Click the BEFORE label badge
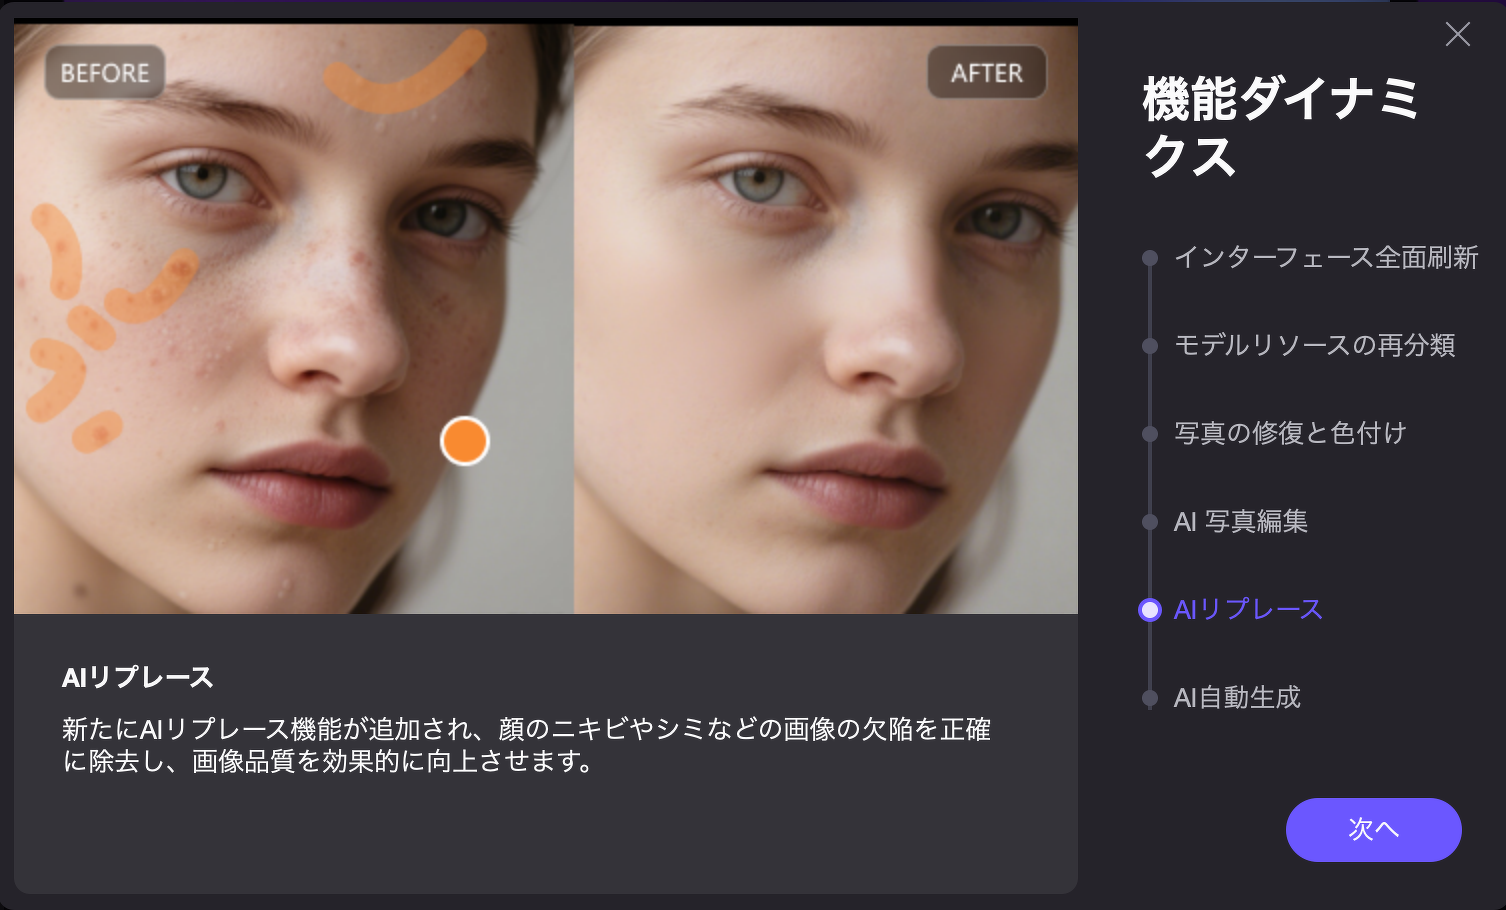 tap(105, 73)
